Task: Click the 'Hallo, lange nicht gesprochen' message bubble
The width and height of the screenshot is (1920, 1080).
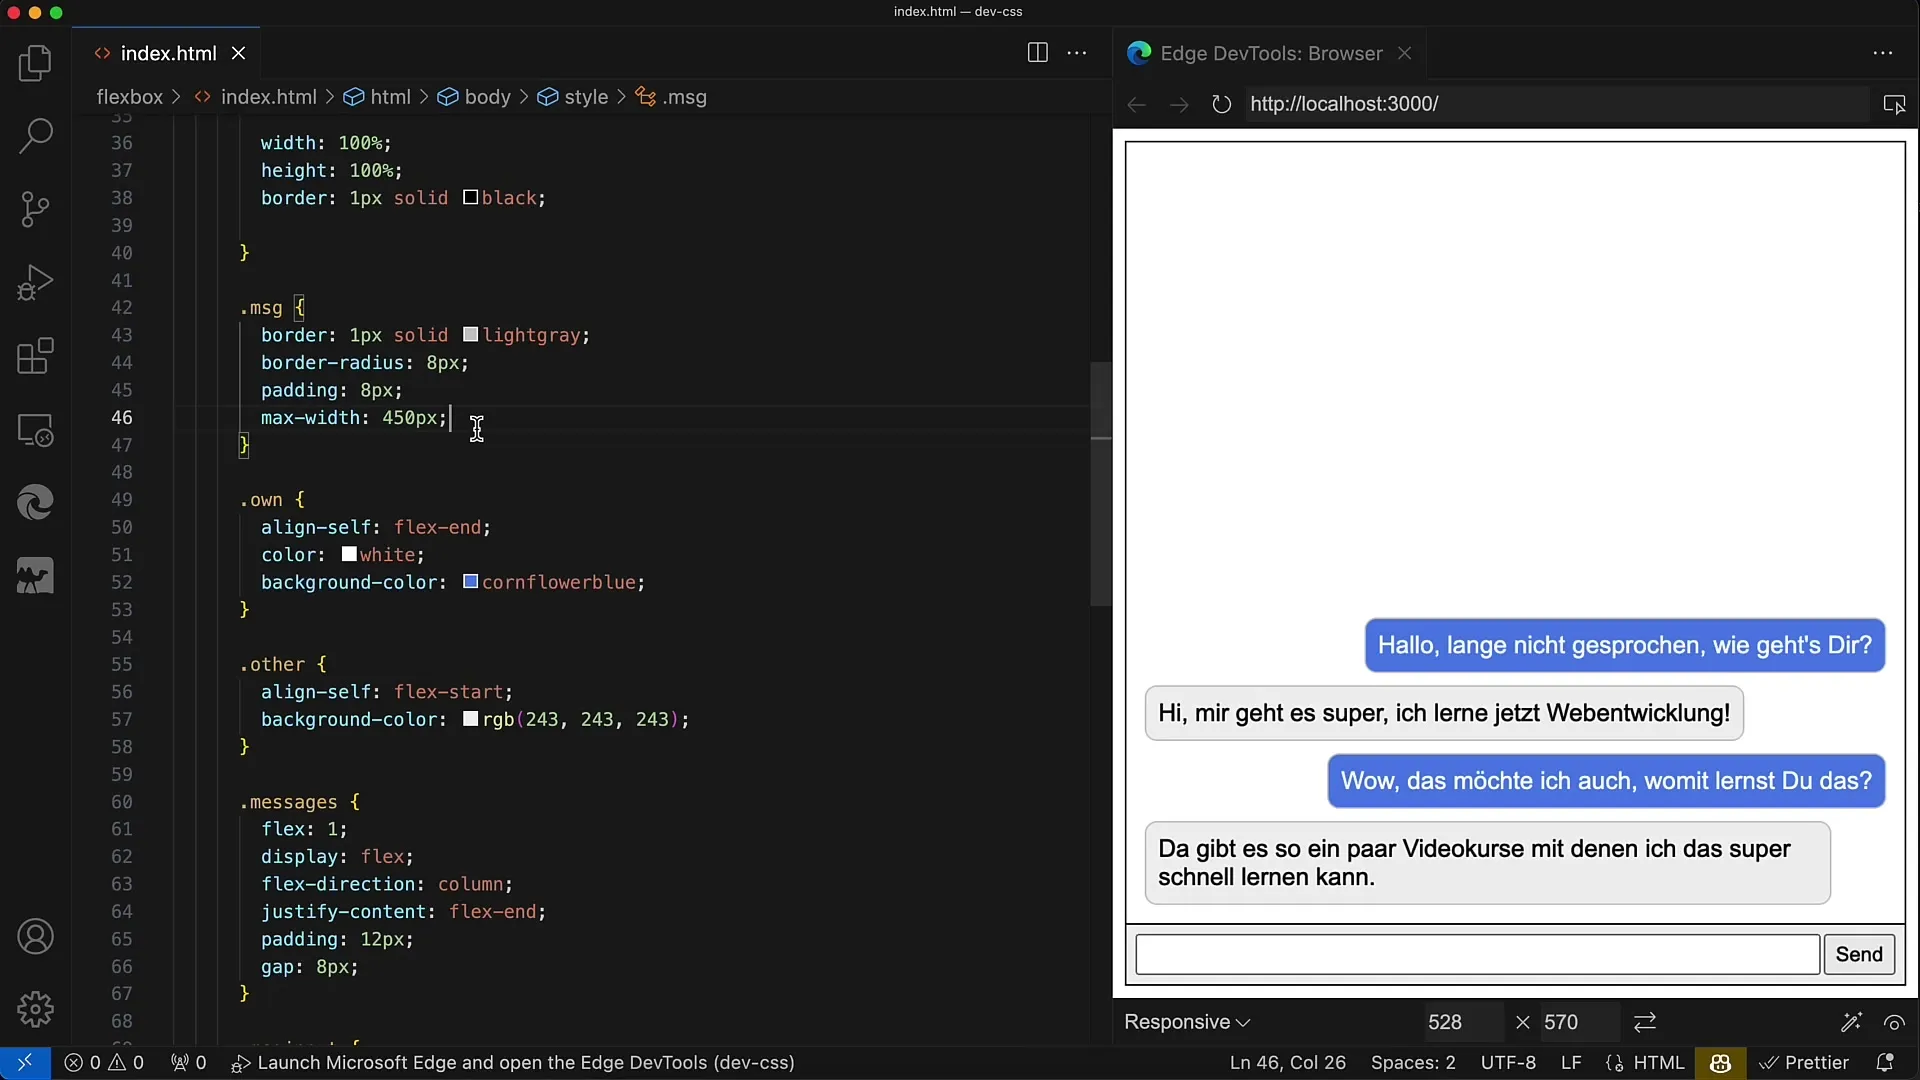Action: pyautogui.click(x=1625, y=645)
